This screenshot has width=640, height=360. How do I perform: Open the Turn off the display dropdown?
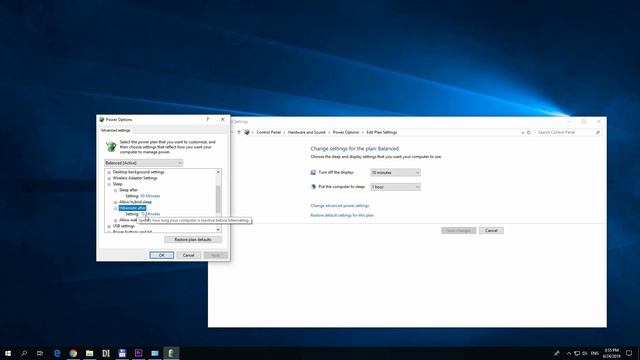point(395,173)
